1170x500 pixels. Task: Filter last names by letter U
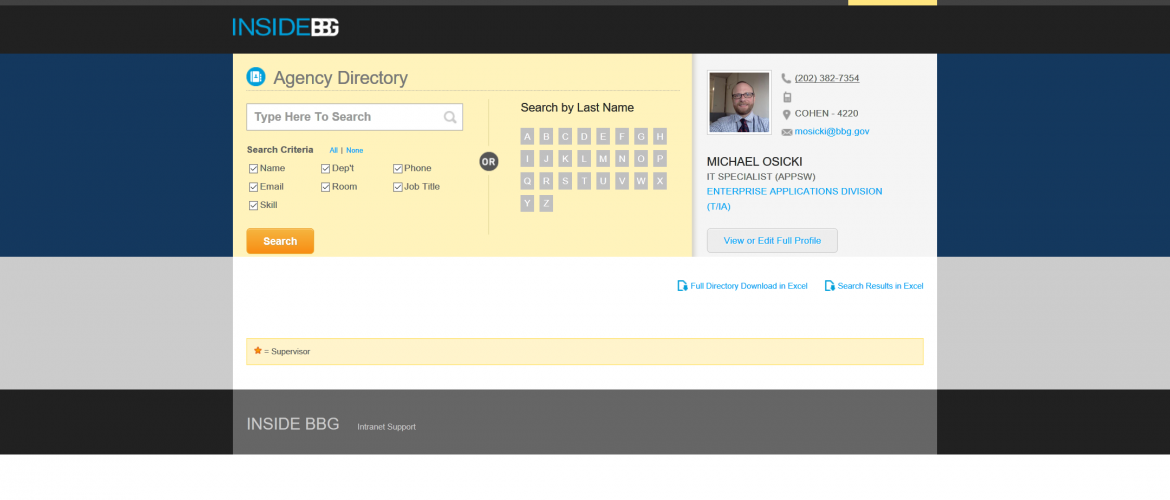tap(603, 181)
